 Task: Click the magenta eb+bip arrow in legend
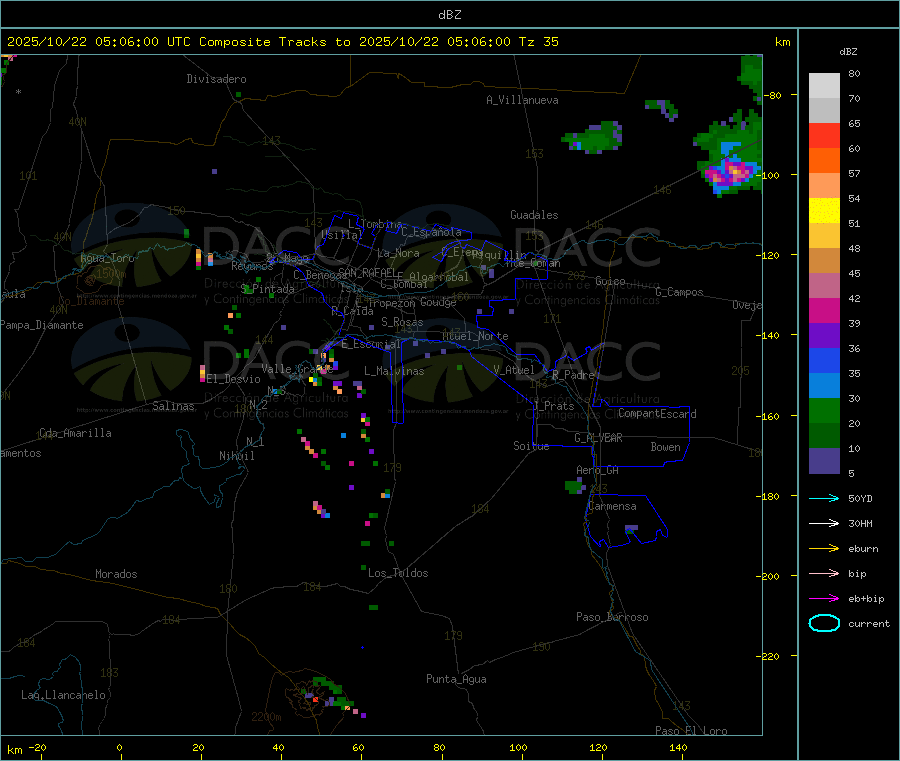click(x=824, y=599)
